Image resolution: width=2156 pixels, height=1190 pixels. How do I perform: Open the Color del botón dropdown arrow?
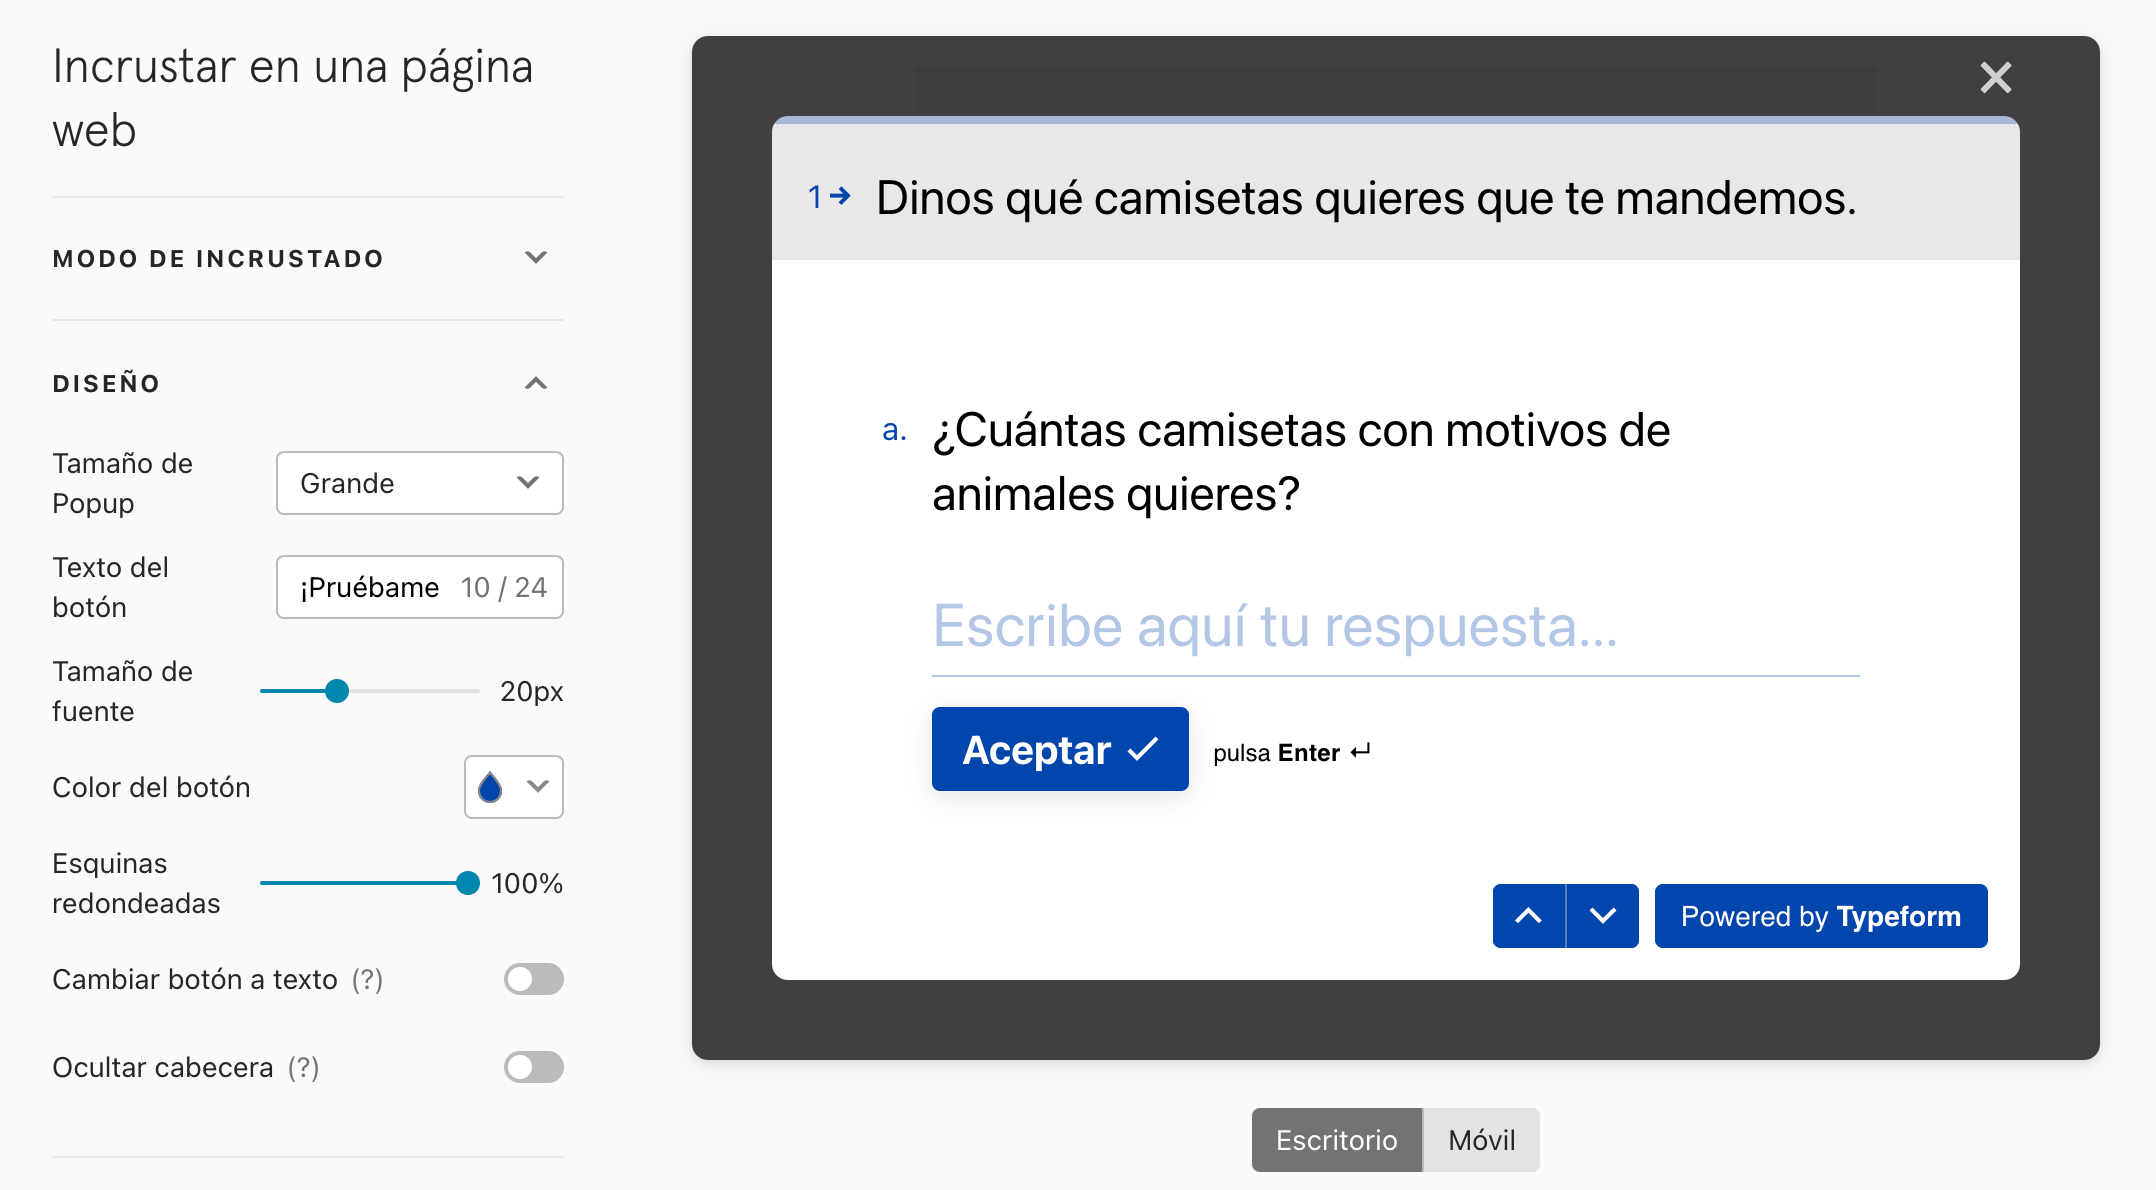coord(538,787)
